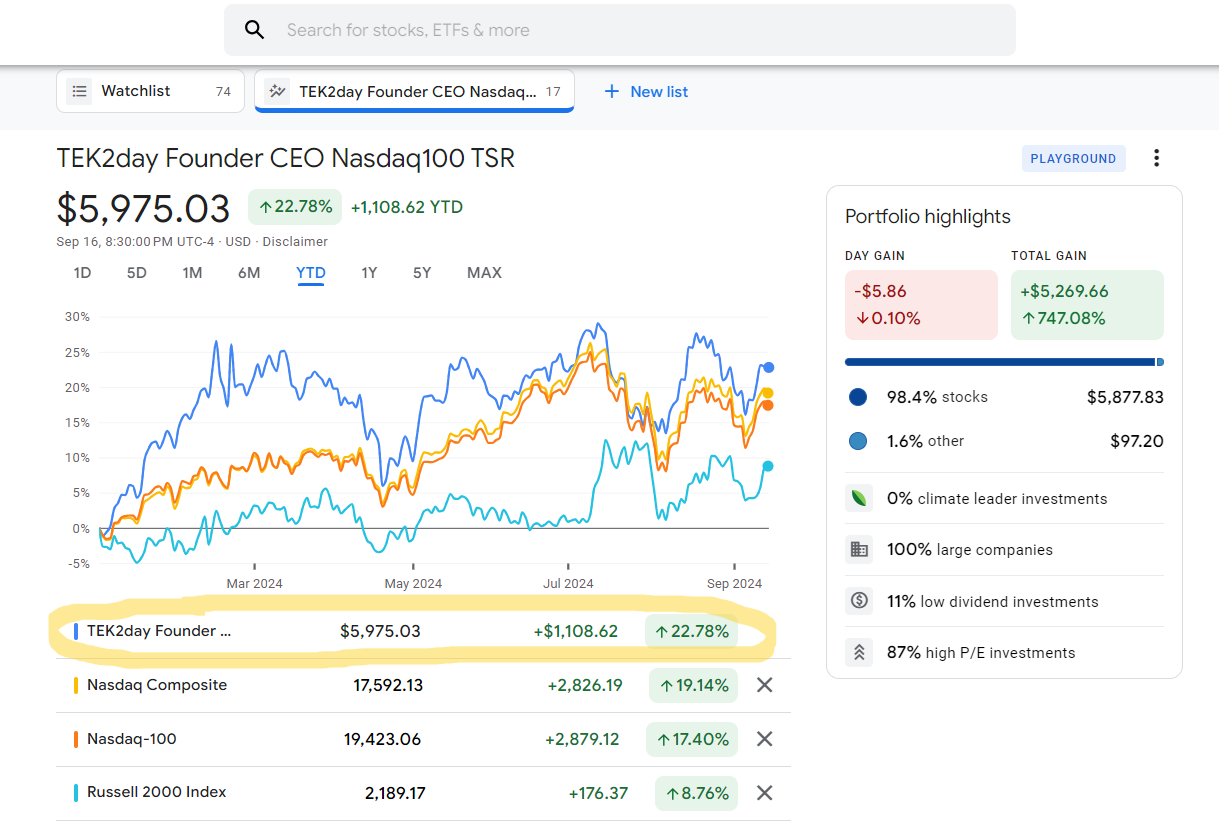Click the day gain -$5.86 card
The image size is (1219, 833).
(x=921, y=305)
